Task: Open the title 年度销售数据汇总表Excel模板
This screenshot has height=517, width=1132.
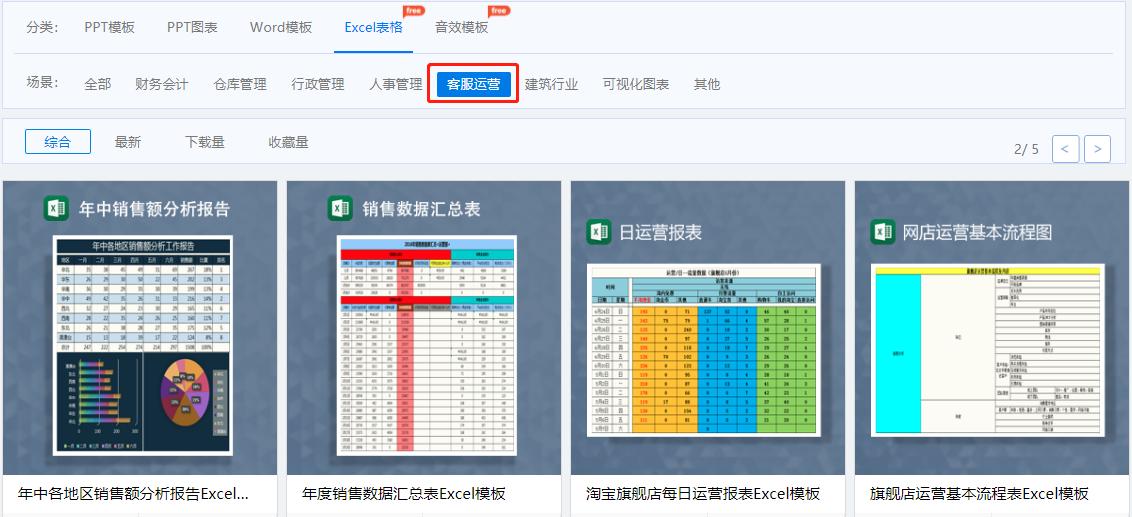Action: (x=404, y=494)
